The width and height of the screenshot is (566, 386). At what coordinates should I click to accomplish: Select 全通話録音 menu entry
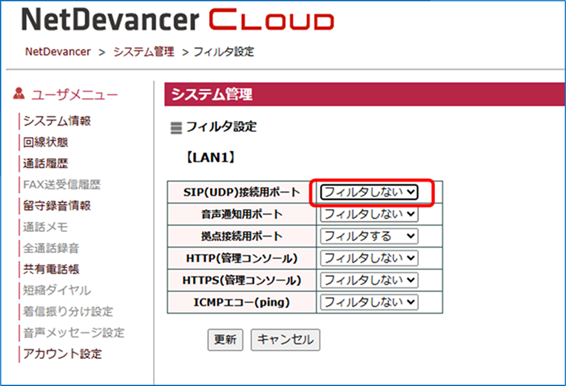51,248
